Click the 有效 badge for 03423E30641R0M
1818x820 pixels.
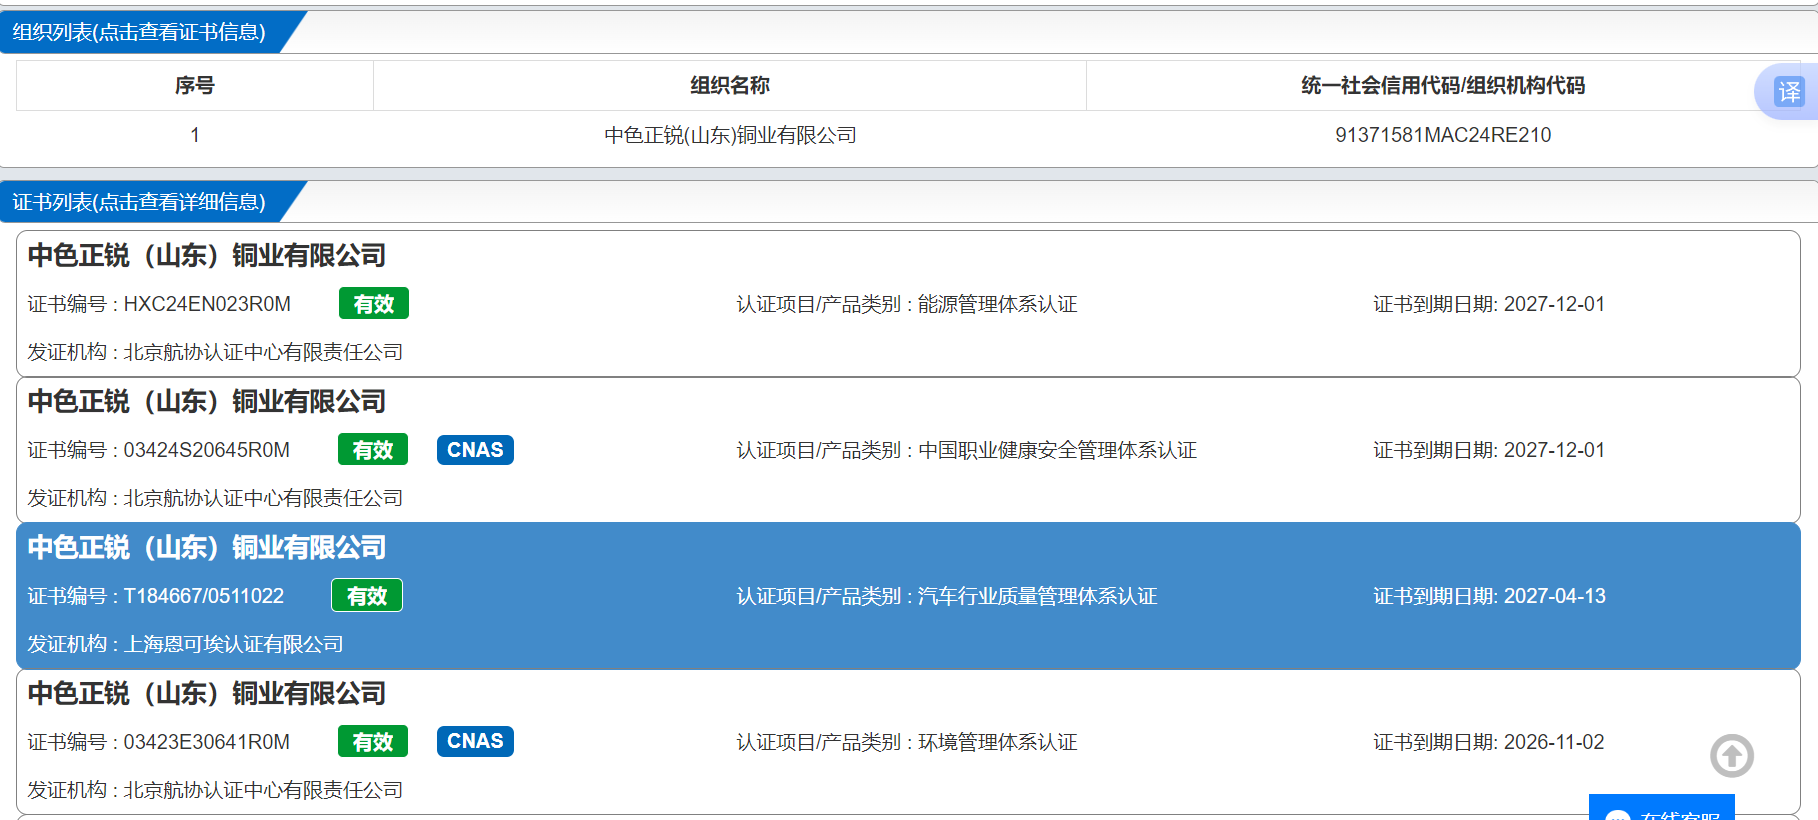[x=373, y=742]
